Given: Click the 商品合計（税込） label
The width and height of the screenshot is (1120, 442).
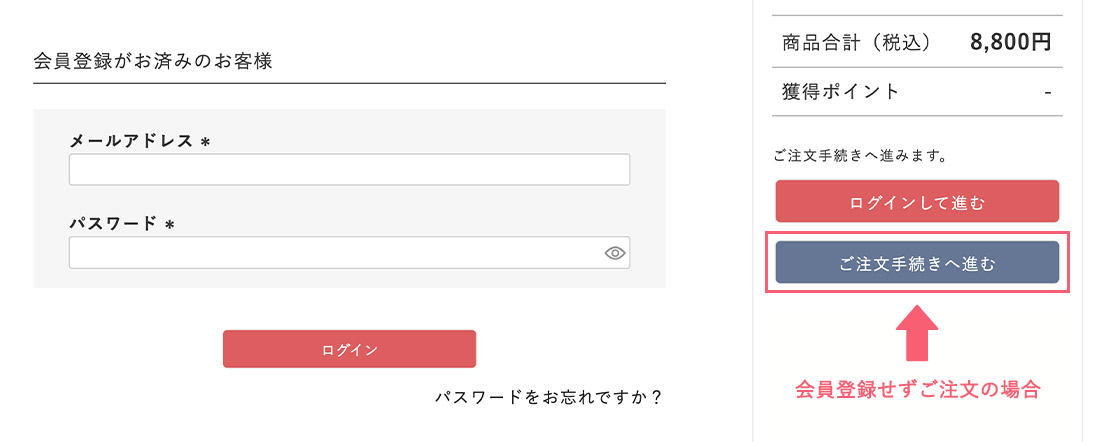Looking at the screenshot, I should click(857, 42).
